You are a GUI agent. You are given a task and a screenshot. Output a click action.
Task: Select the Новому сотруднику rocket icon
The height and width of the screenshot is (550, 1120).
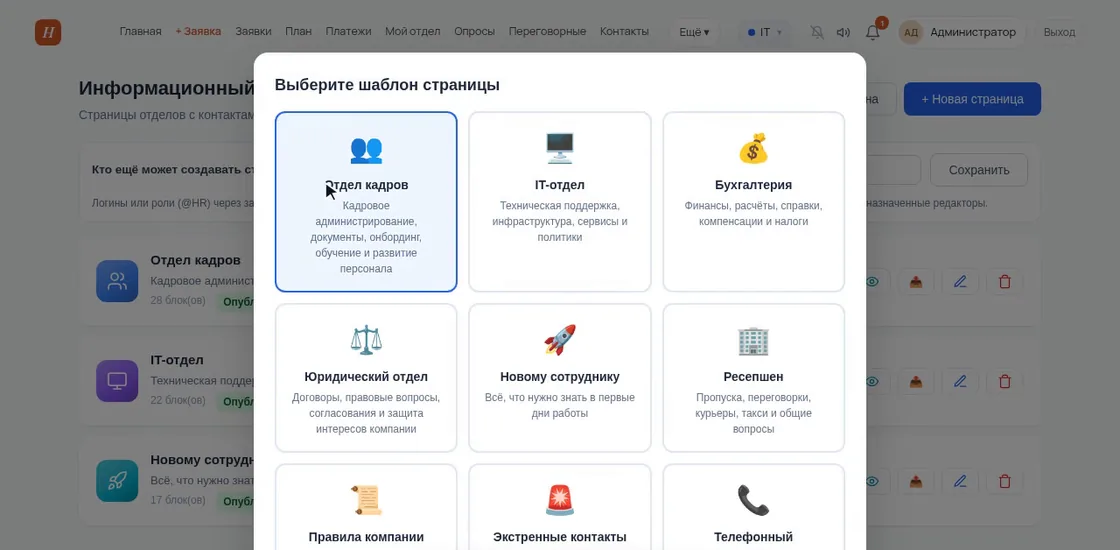[x=560, y=340]
